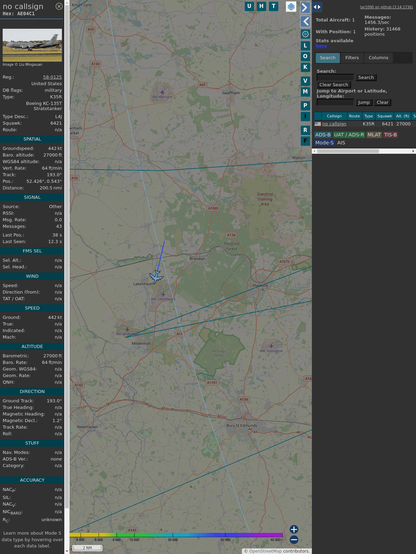The width and height of the screenshot is (416, 554).
Task: Click the H button on the map toolbar
Action: [x=261, y=6]
